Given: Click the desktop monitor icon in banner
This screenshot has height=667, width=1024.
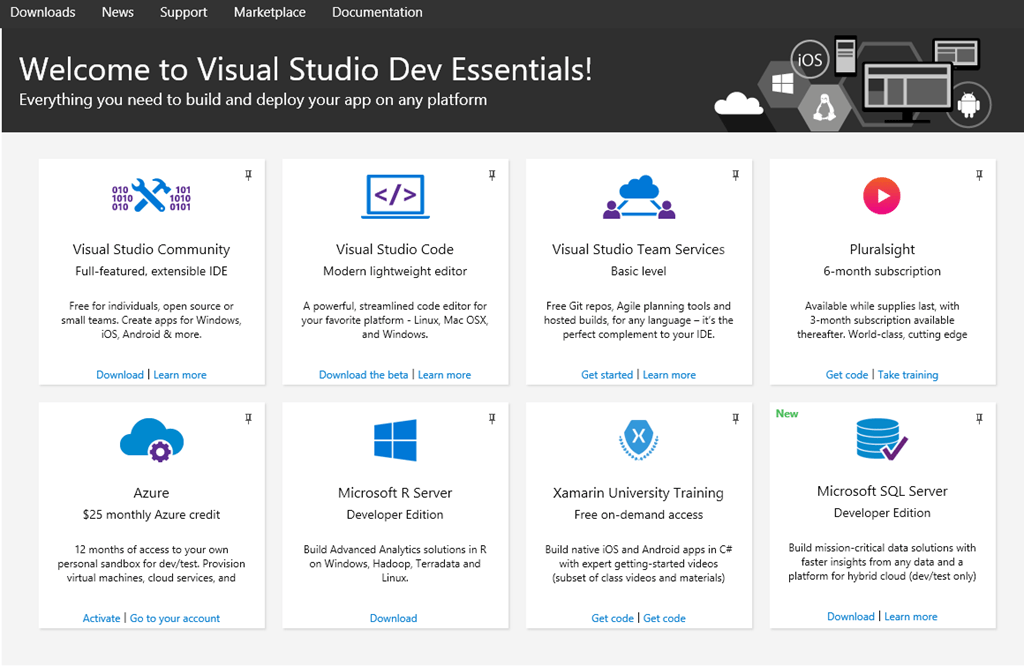Looking at the screenshot, I should (x=906, y=93).
